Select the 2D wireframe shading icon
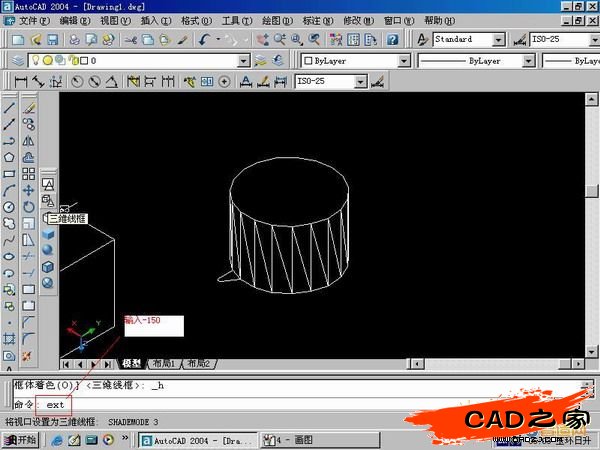 tap(48, 185)
